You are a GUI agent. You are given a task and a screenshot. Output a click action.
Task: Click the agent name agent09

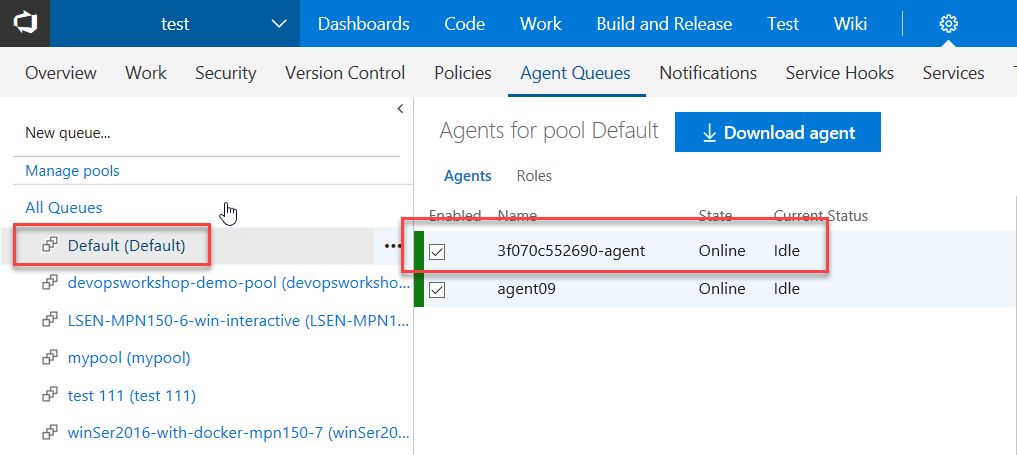(x=527, y=289)
